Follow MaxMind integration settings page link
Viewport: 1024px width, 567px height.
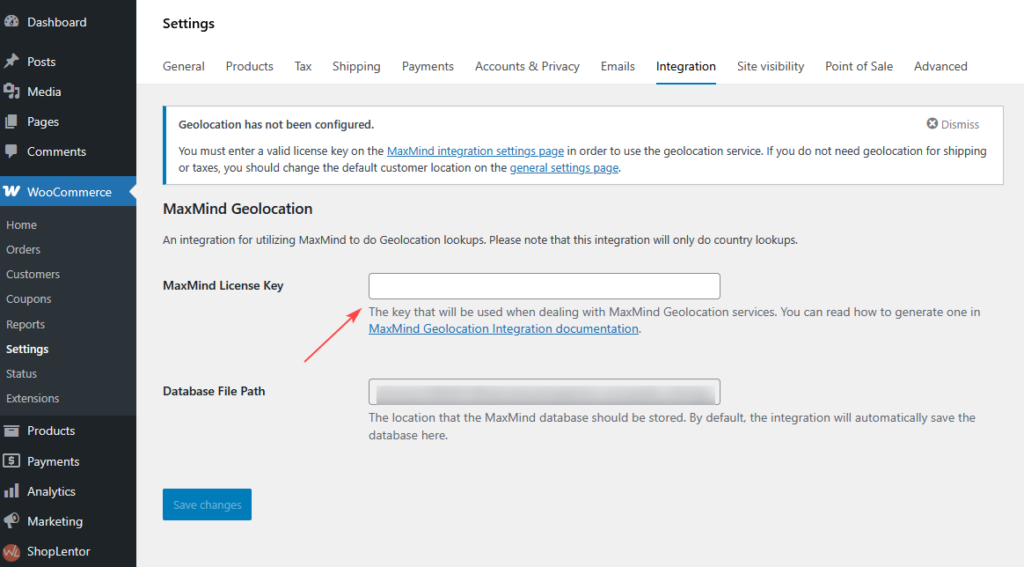(x=475, y=151)
